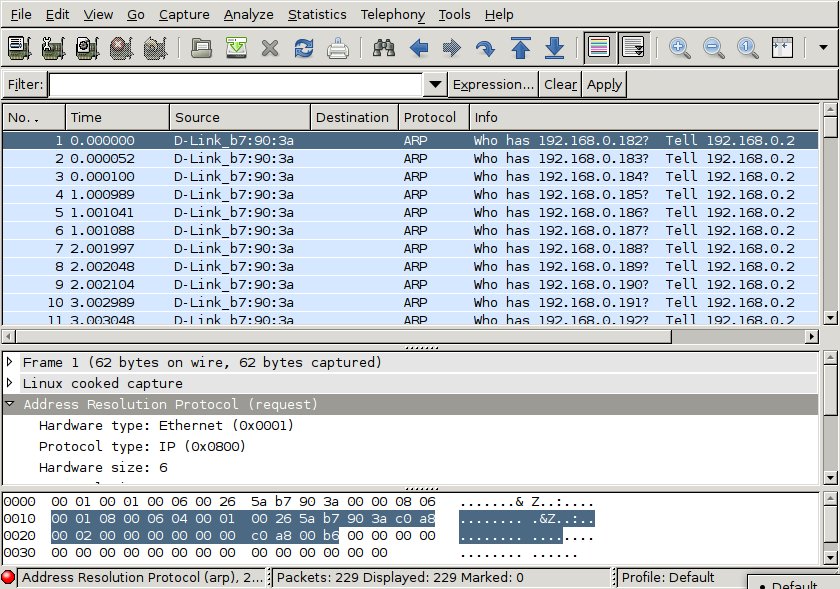Click the Print packets printer icon
The image size is (840, 589).
[x=338, y=48]
